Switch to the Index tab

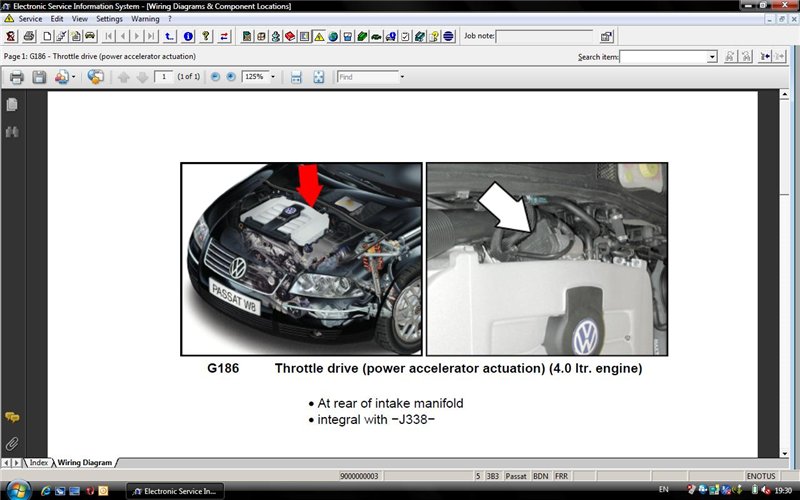(38, 462)
